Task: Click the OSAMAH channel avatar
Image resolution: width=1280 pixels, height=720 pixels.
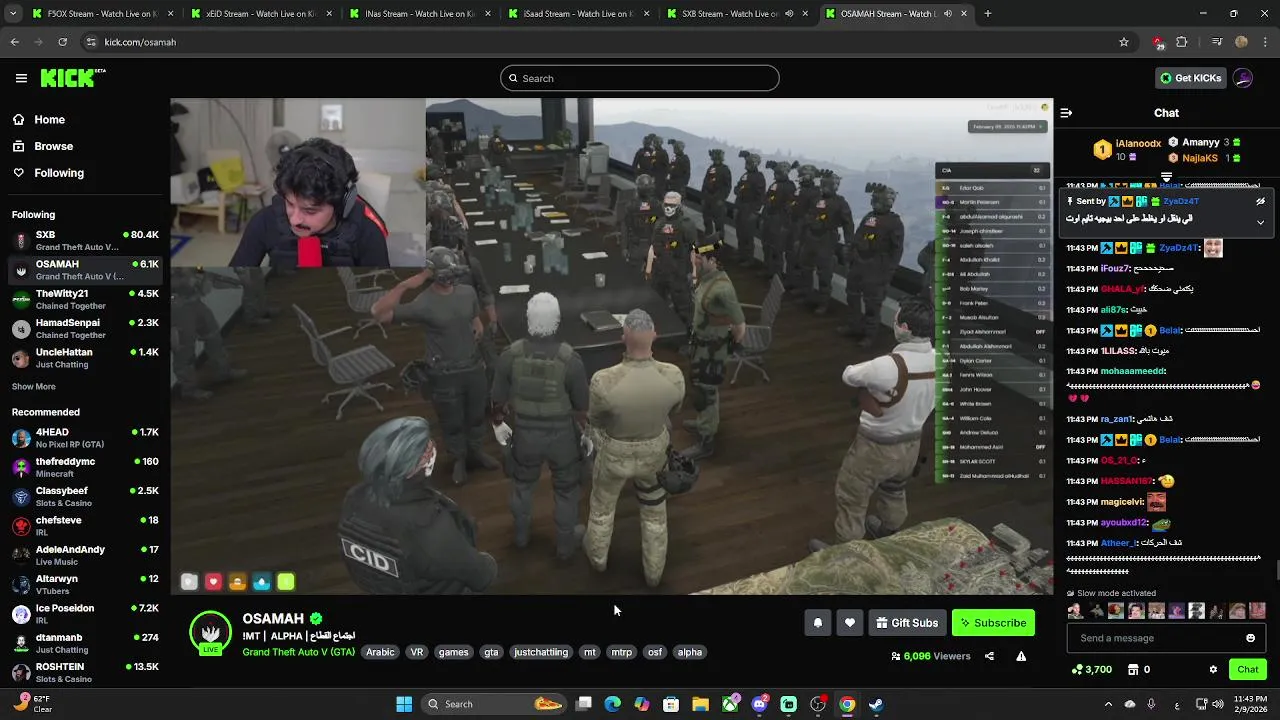Action: tap(210, 632)
